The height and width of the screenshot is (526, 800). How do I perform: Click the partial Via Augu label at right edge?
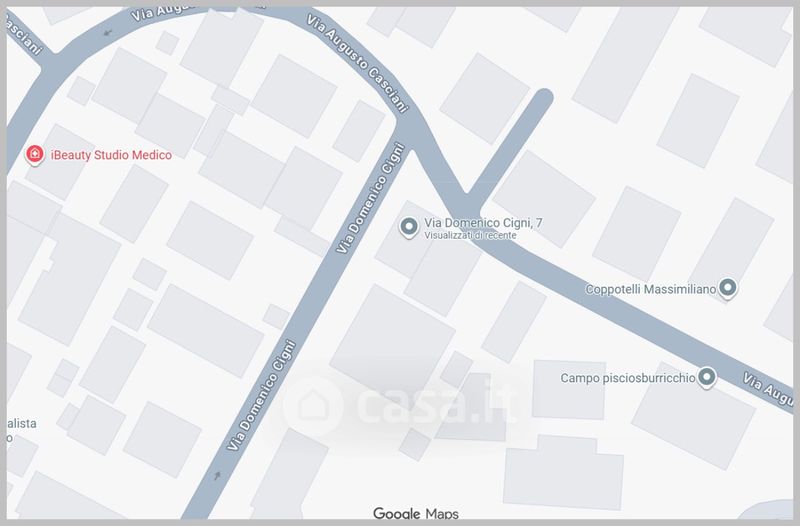[x=768, y=389]
